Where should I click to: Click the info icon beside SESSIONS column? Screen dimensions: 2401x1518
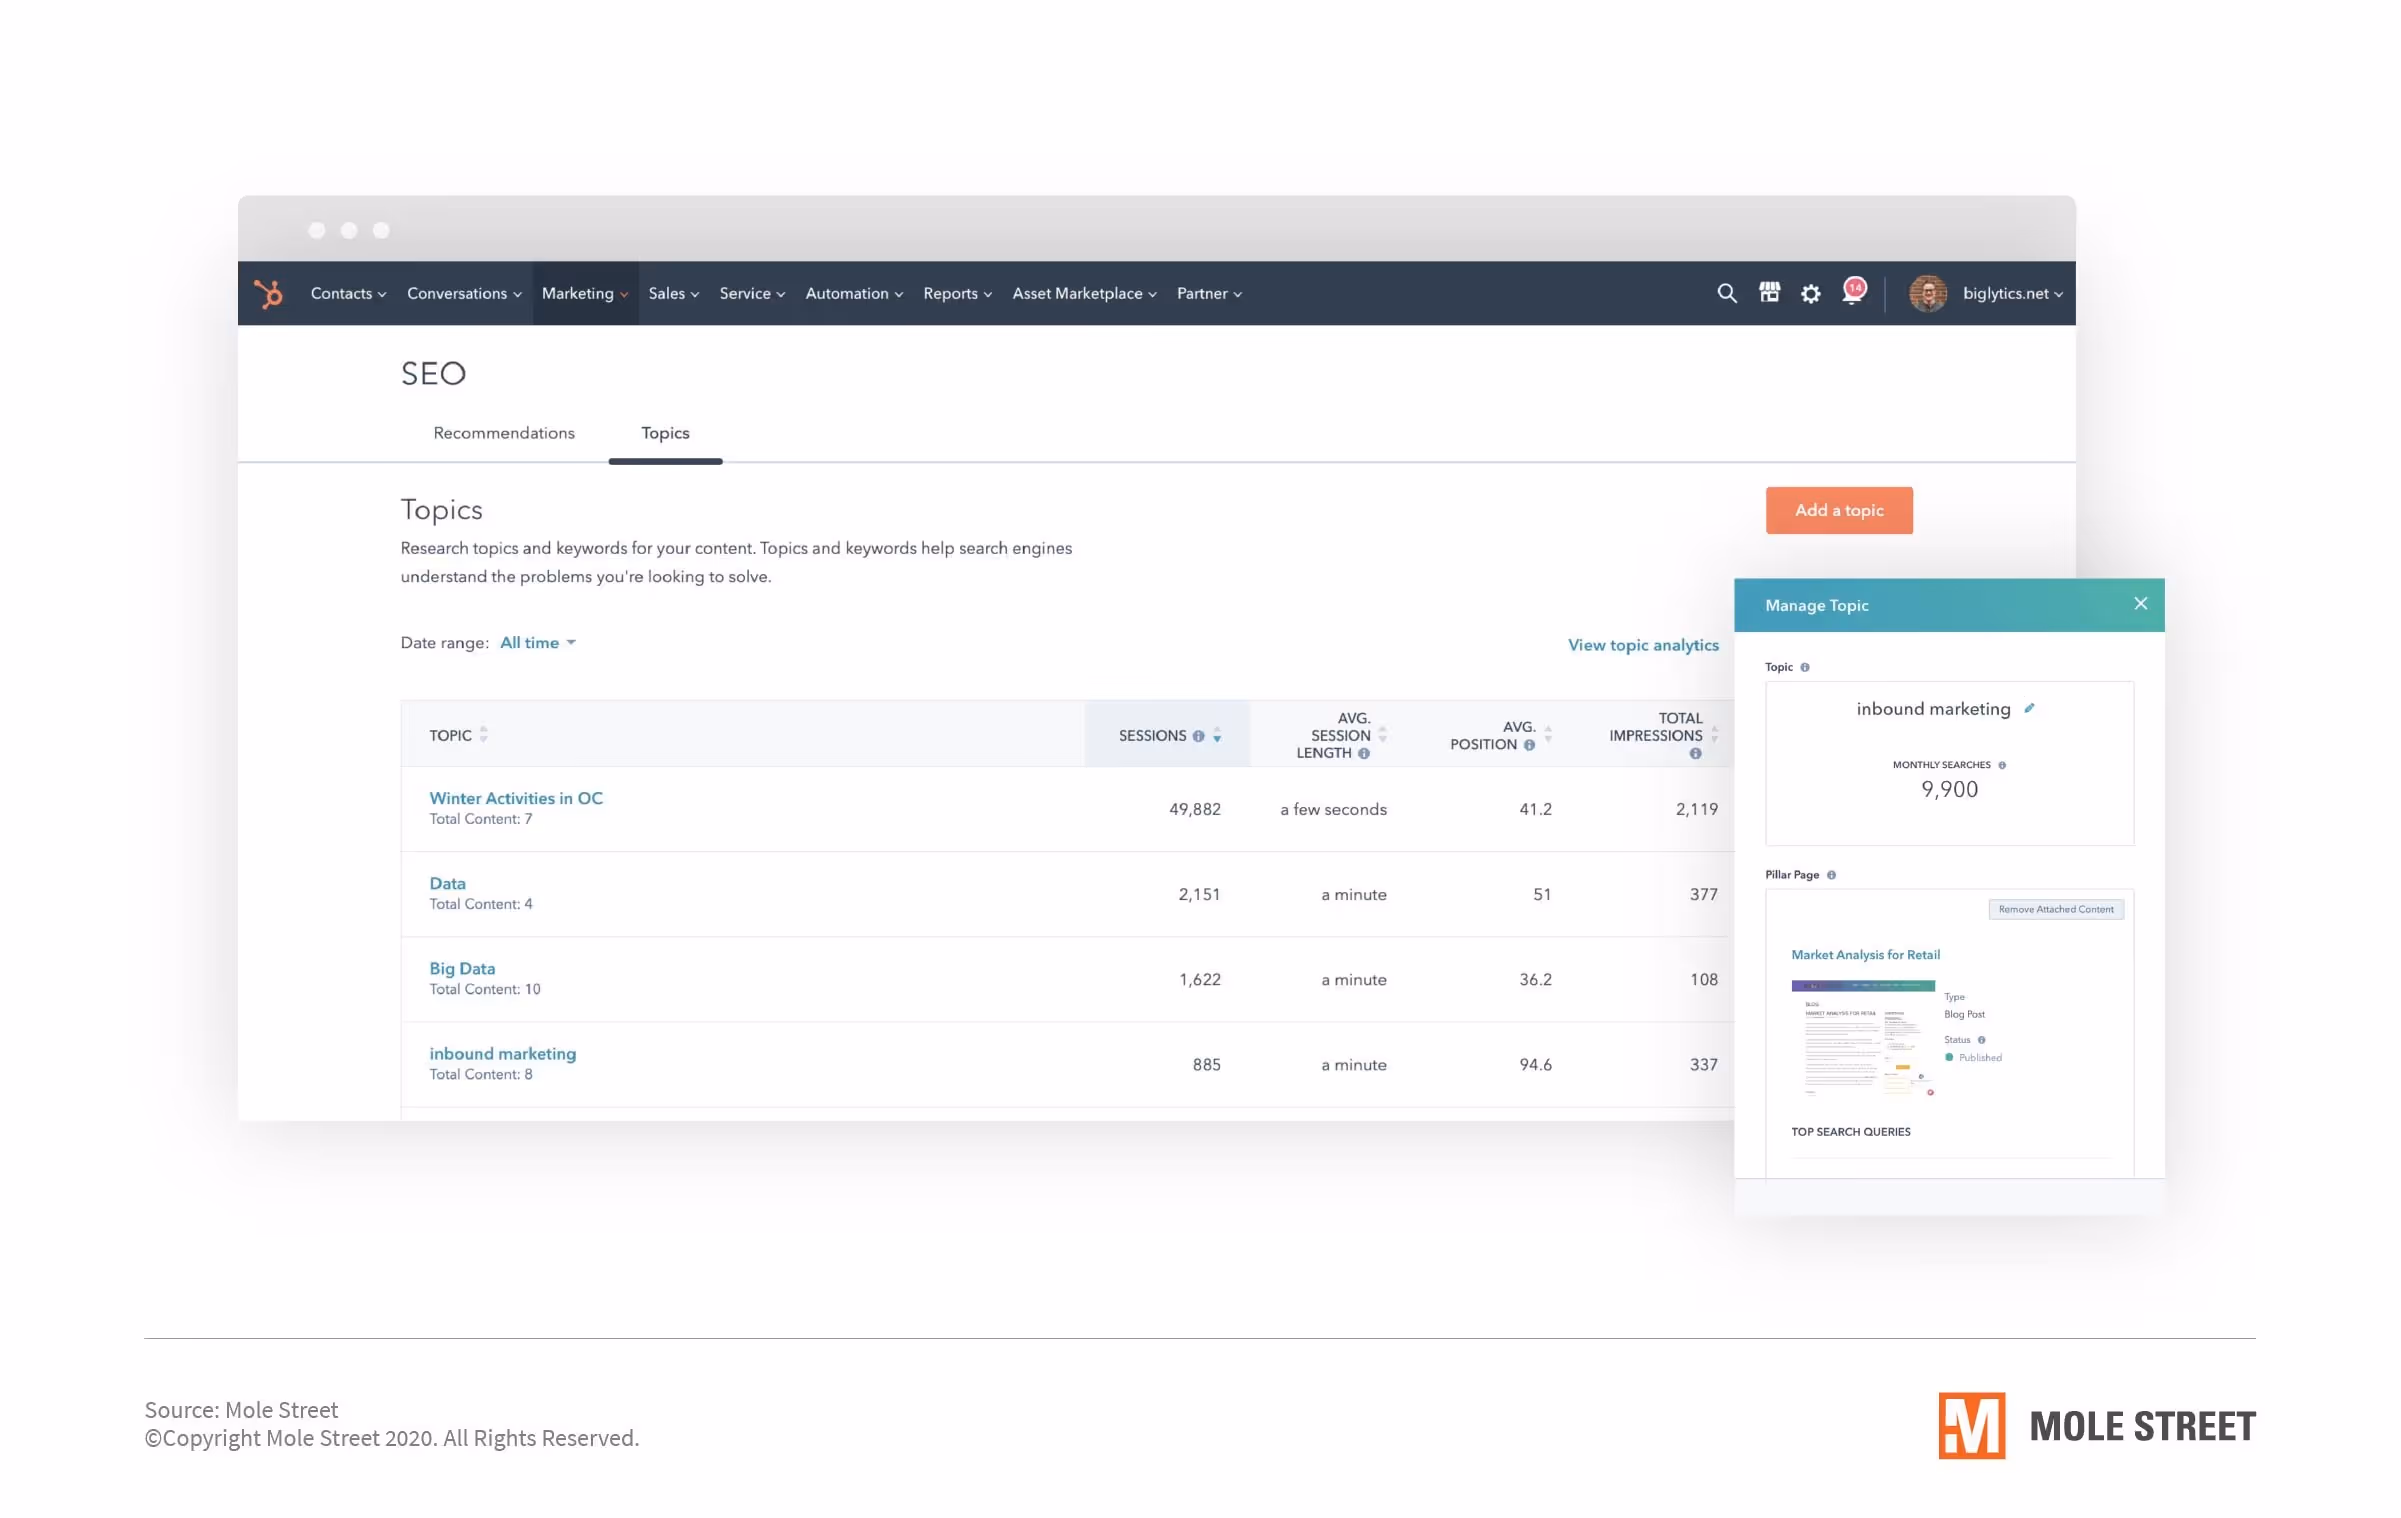(1199, 735)
